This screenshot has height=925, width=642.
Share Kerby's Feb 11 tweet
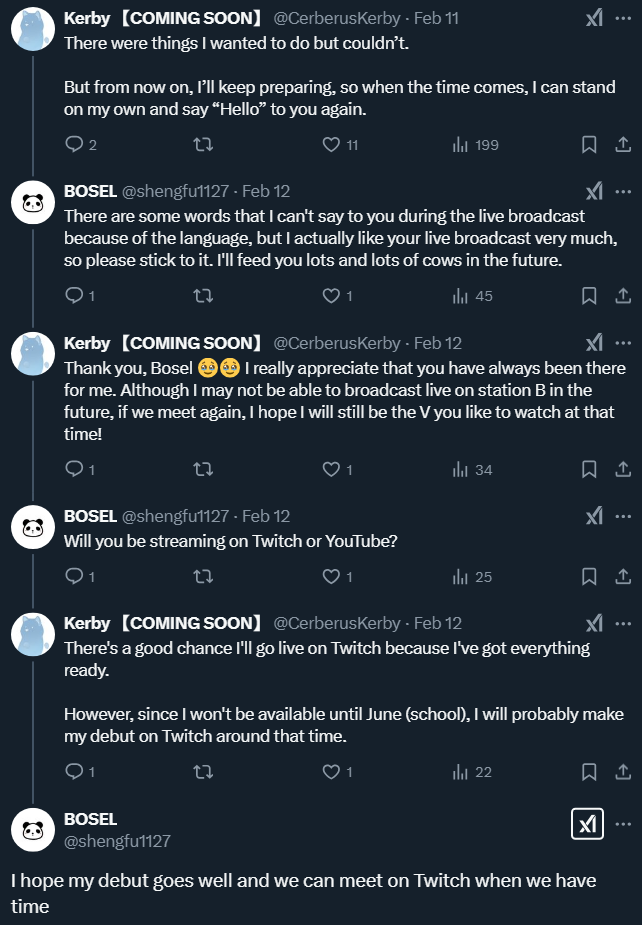point(622,145)
